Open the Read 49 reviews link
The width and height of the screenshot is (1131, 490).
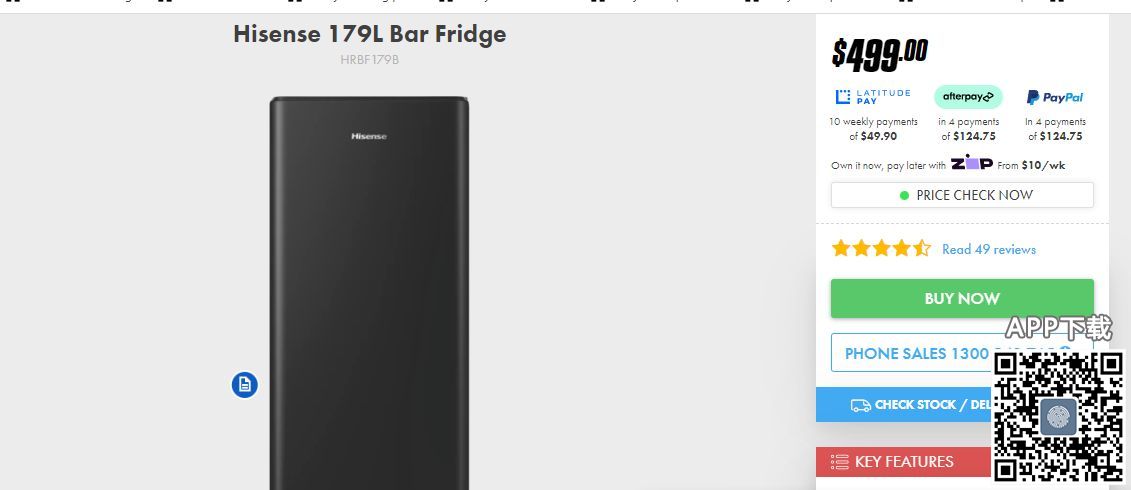click(989, 250)
